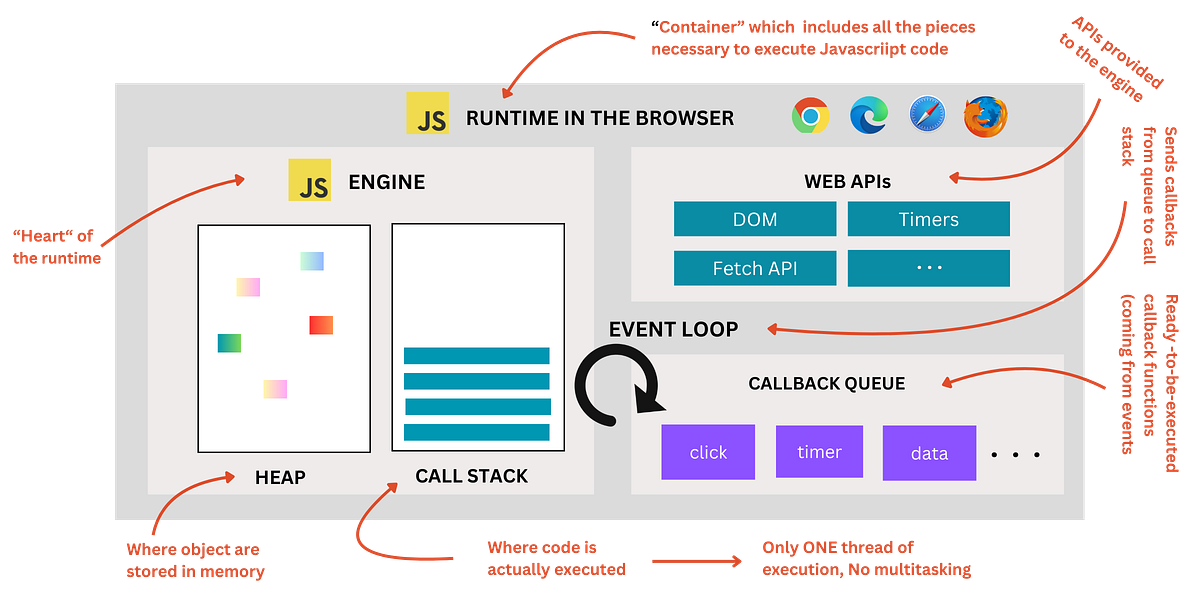The width and height of the screenshot is (1200, 600).
Task: Select the JS logo beside the Engine label
Action: click(x=310, y=182)
